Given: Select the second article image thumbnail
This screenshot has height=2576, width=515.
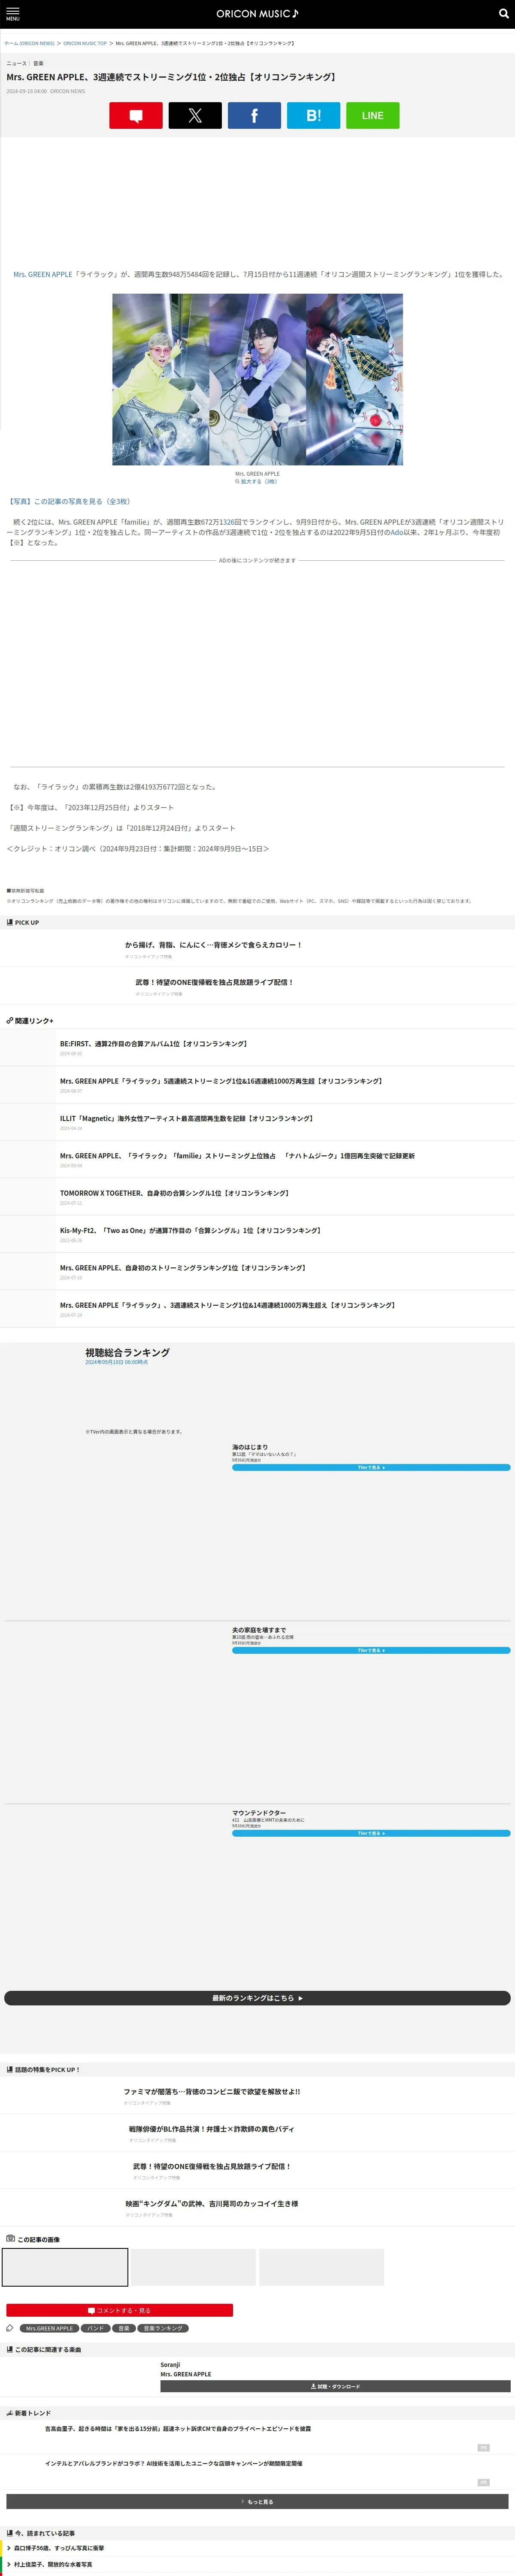Looking at the screenshot, I should tap(193, 2267).
